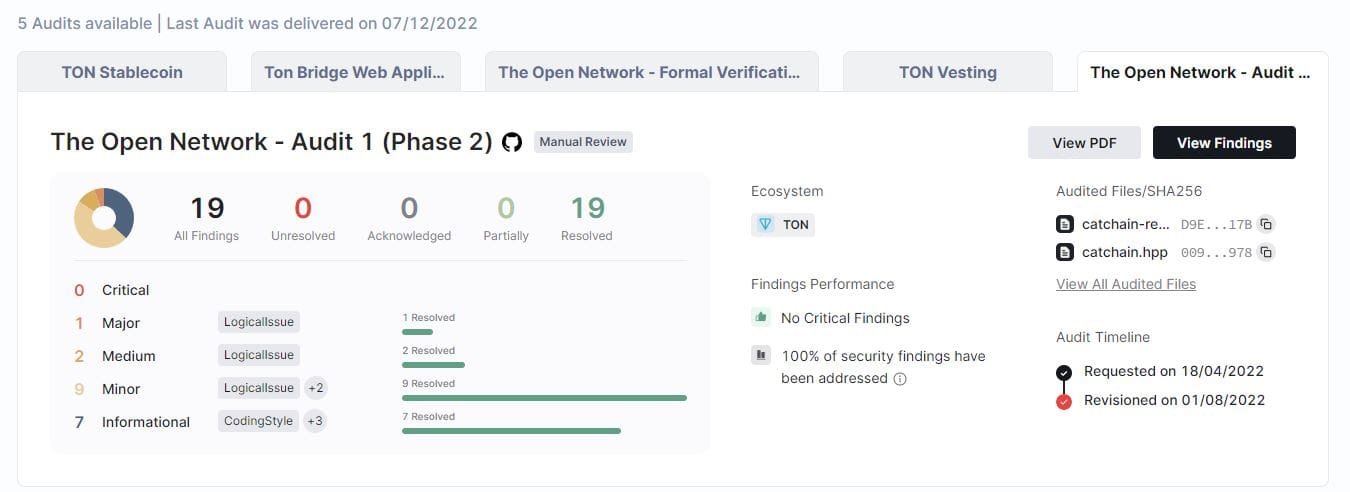Click the info icon beside security findings

tap(900, 379)
